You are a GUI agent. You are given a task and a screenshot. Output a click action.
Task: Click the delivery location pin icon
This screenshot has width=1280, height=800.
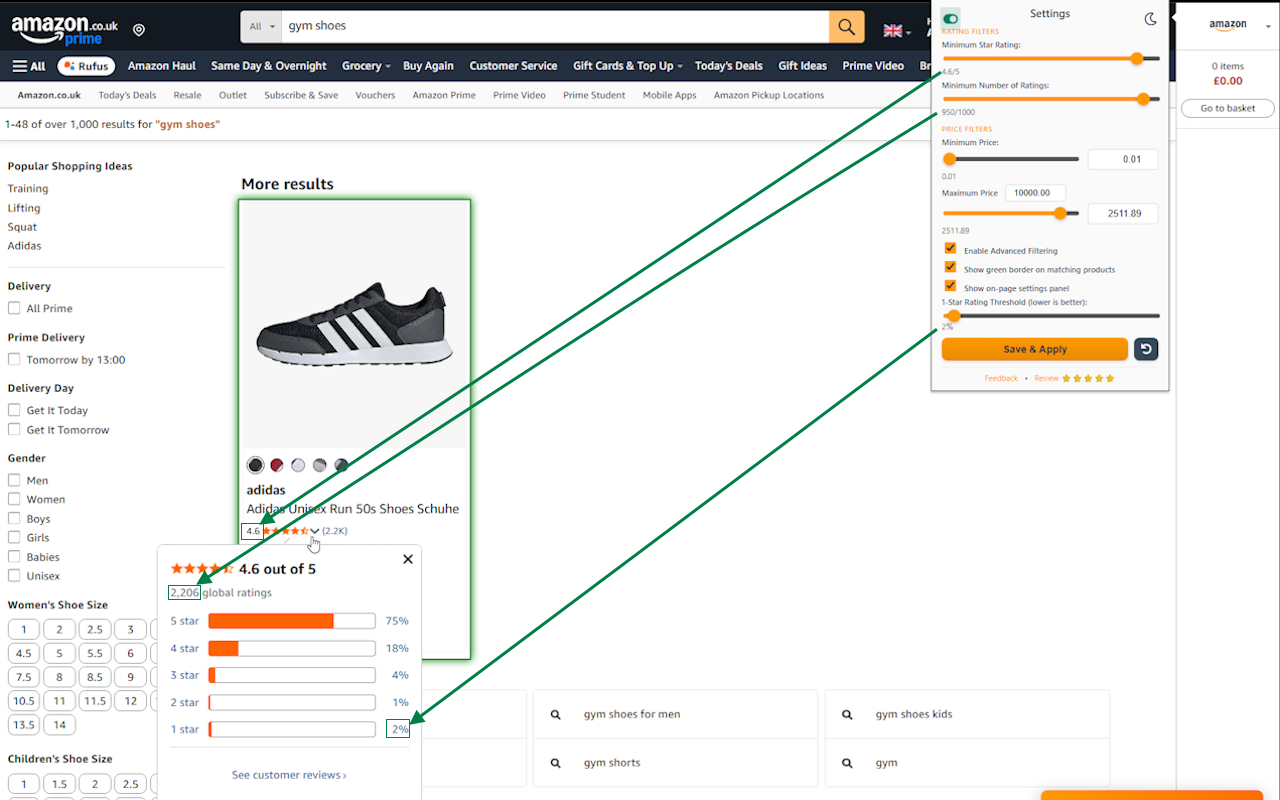tap(139, 31)
